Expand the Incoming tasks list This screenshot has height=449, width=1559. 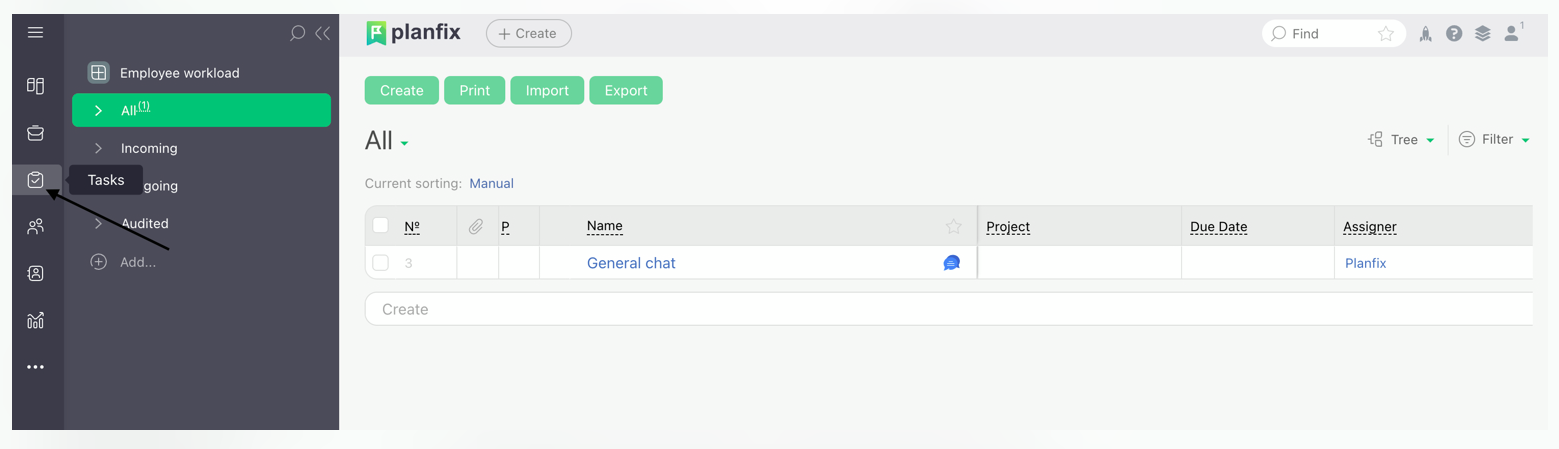point(149,148)
